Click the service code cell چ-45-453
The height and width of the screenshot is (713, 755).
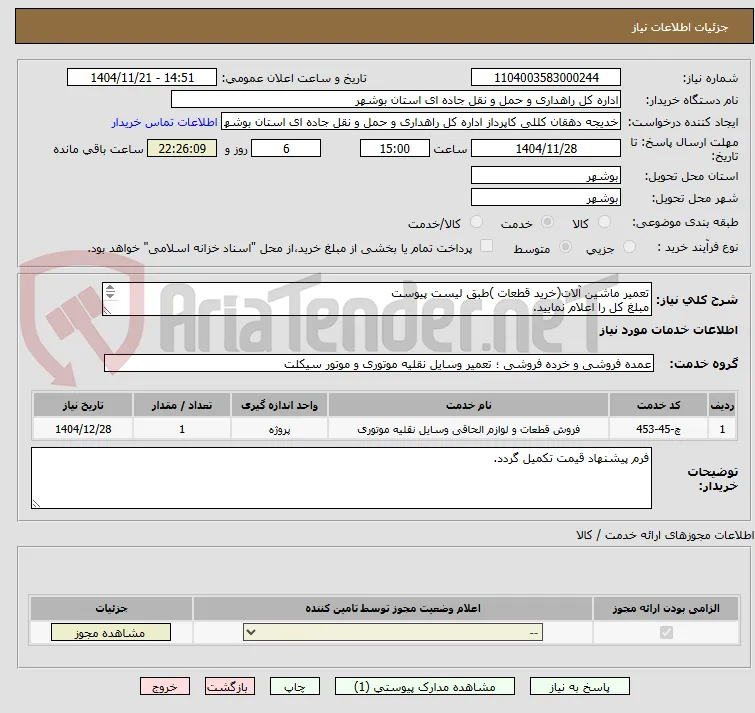(658, 429)
